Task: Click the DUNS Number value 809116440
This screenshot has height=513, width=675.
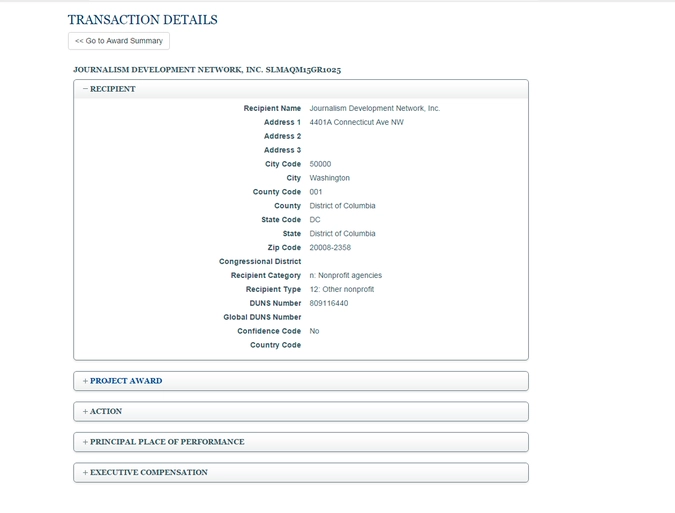Action: pyautogui.click(x=328, y=303)
